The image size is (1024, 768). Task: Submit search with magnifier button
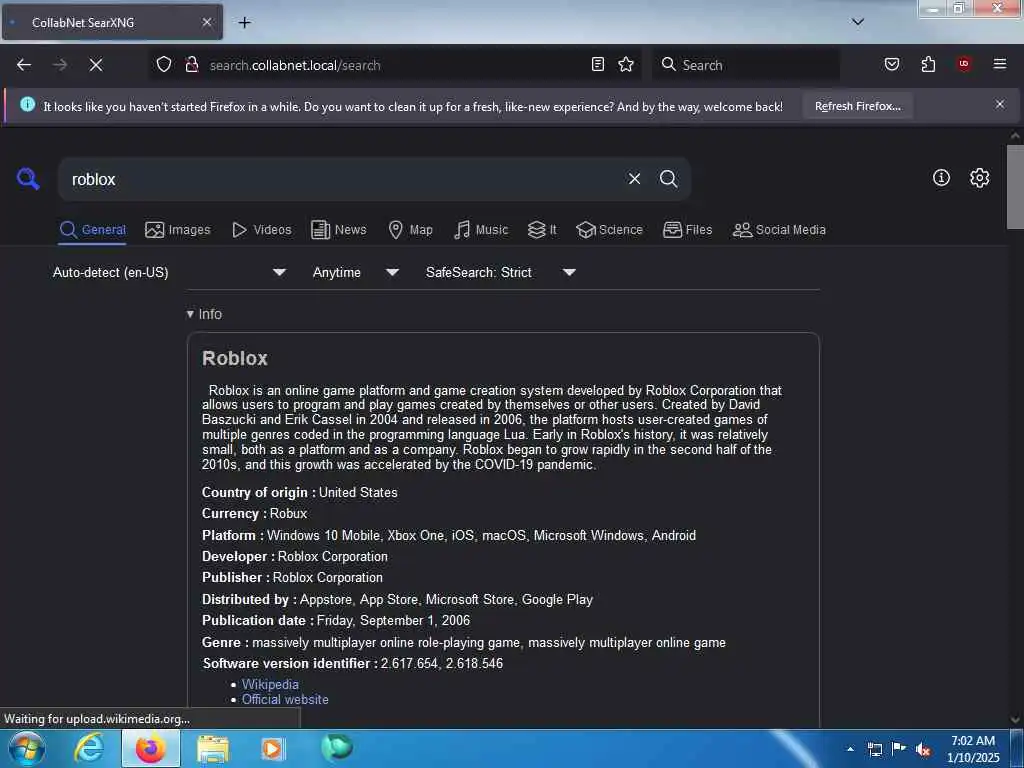[668, 179]
